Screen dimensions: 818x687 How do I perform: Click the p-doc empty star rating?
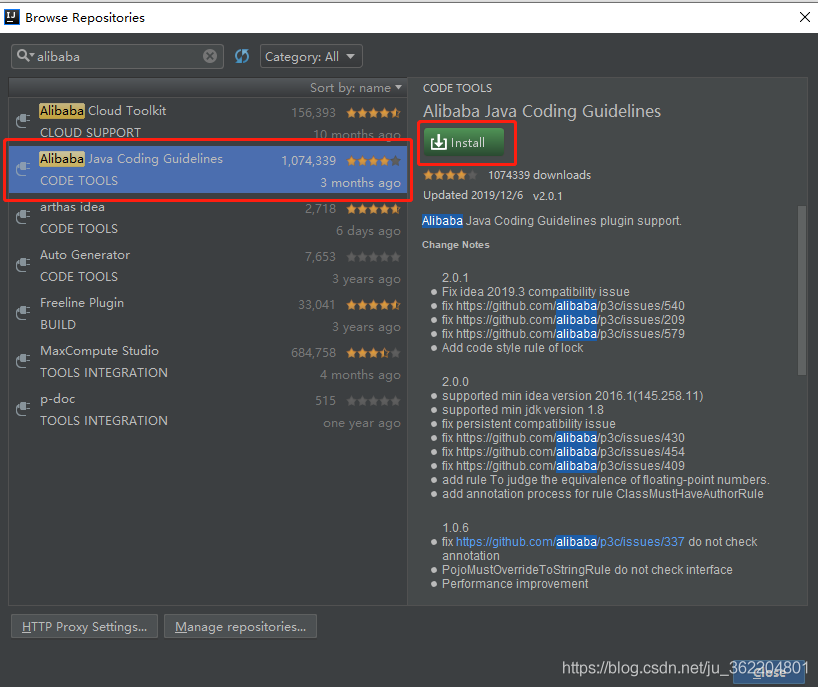coord(374,401)
